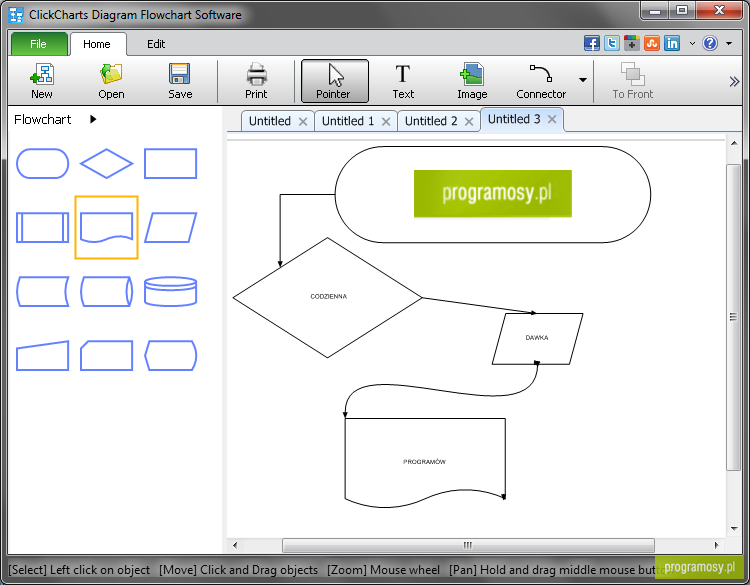Select the Direct Access Storage shape
The width and height of the screenshot is (750, 585).
click(x=106, y=291)
